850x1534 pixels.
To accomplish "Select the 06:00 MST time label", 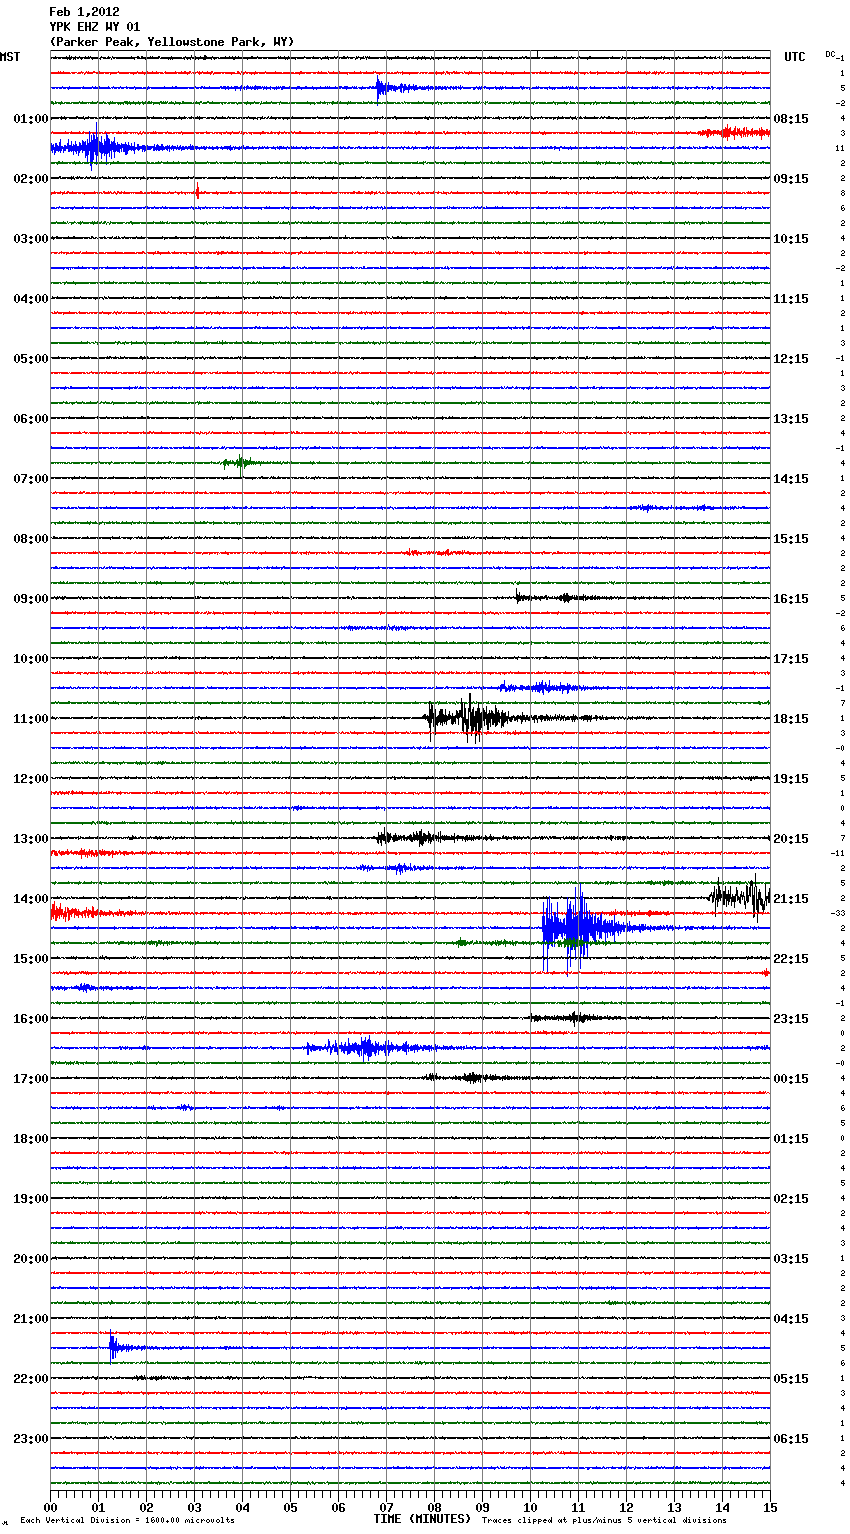I will pos(31,419).
